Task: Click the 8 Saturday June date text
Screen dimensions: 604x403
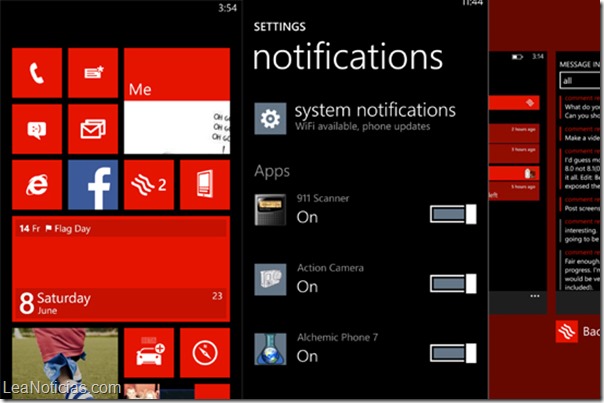Action: [55, 303]
